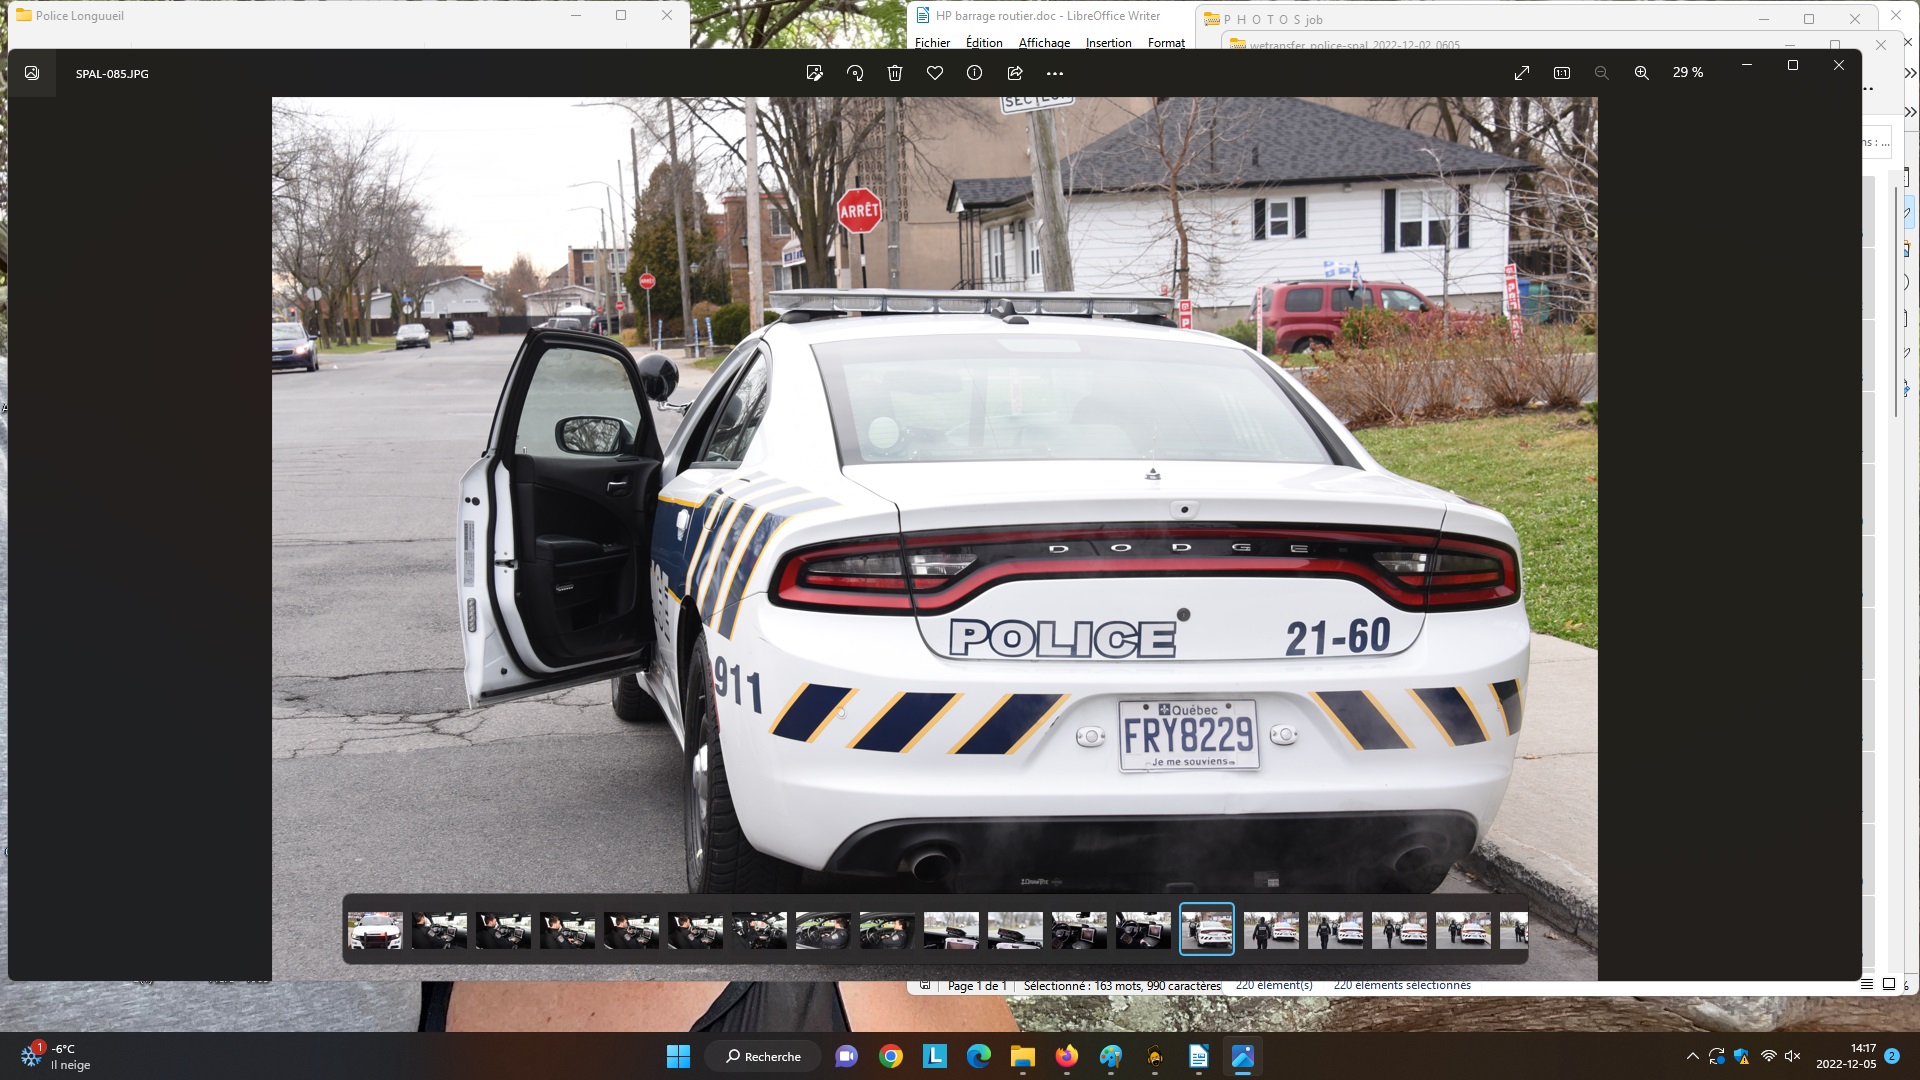
Task: Toggle actual size 1:1 view
Action: (1562, 73)
